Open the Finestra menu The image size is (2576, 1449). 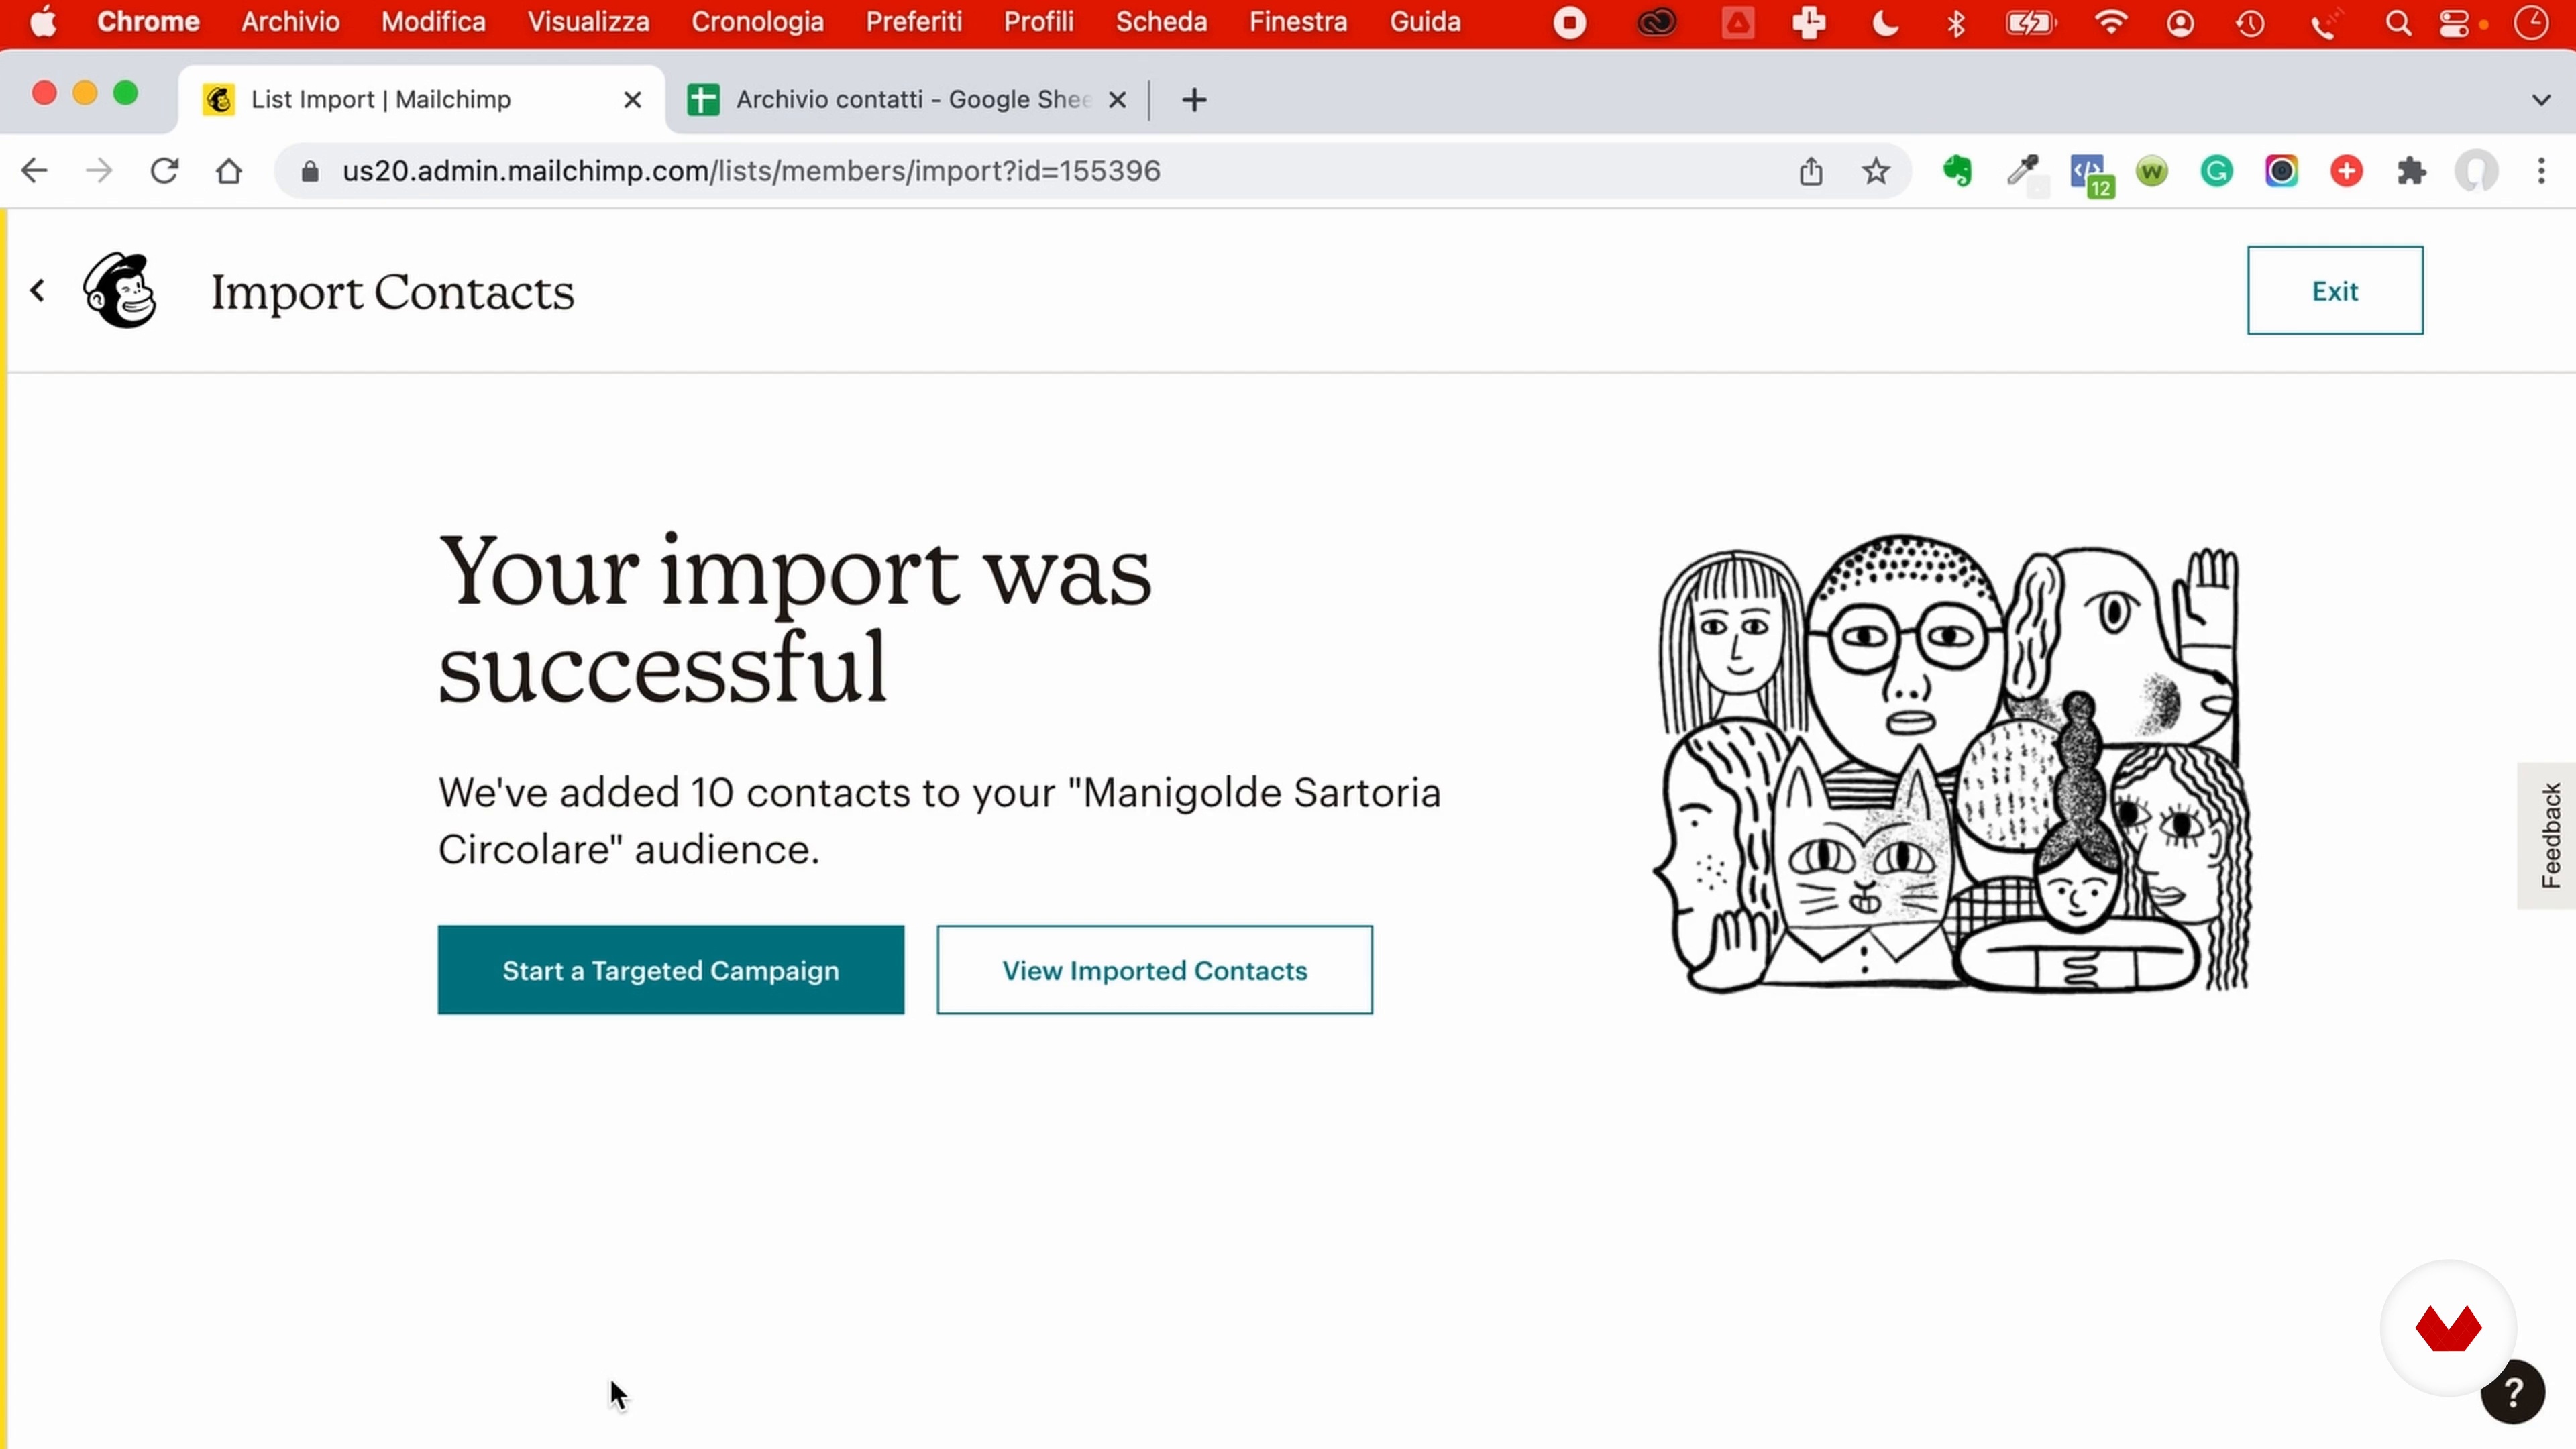point(1298,22)
